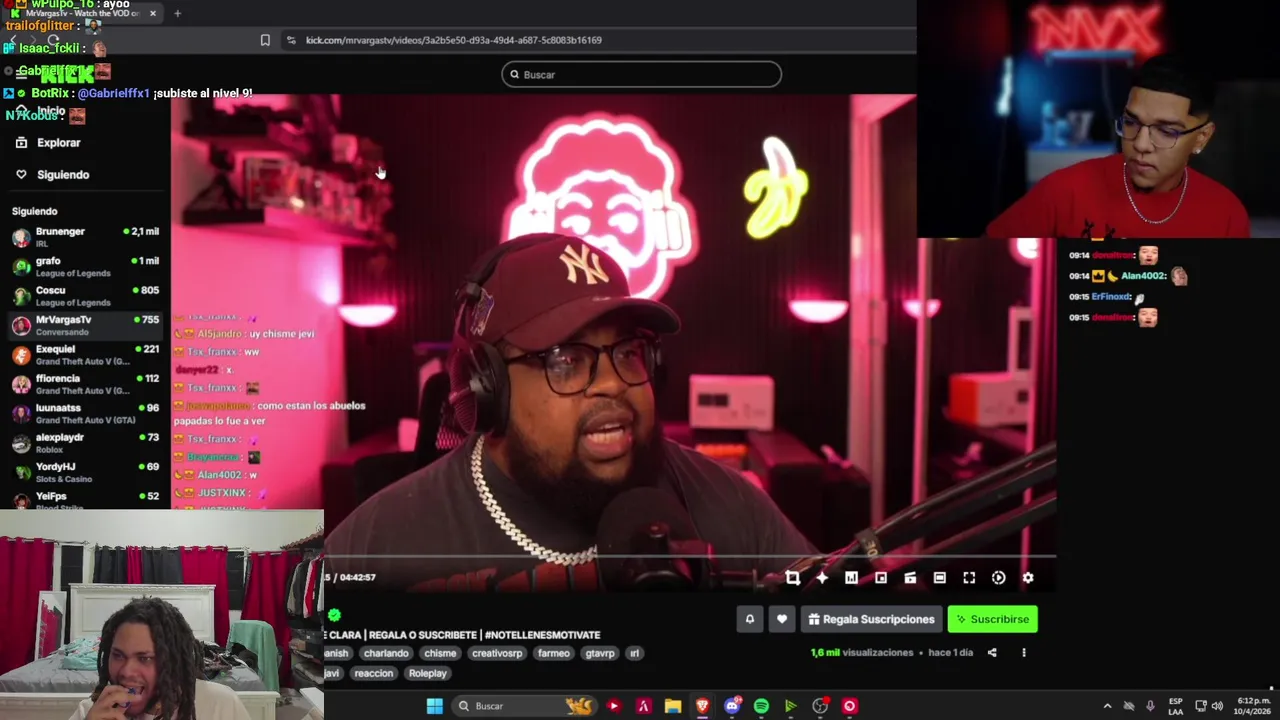Click the 'creativosrp' tag
The width and height of the screenshot is (1280, 720).
point(497,653)
